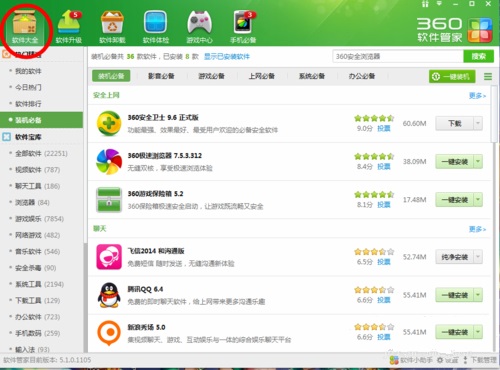The width and height of the screenshot is (500, 370).
Task: Expand install options for 飞信2014
Action: [478, 257]
